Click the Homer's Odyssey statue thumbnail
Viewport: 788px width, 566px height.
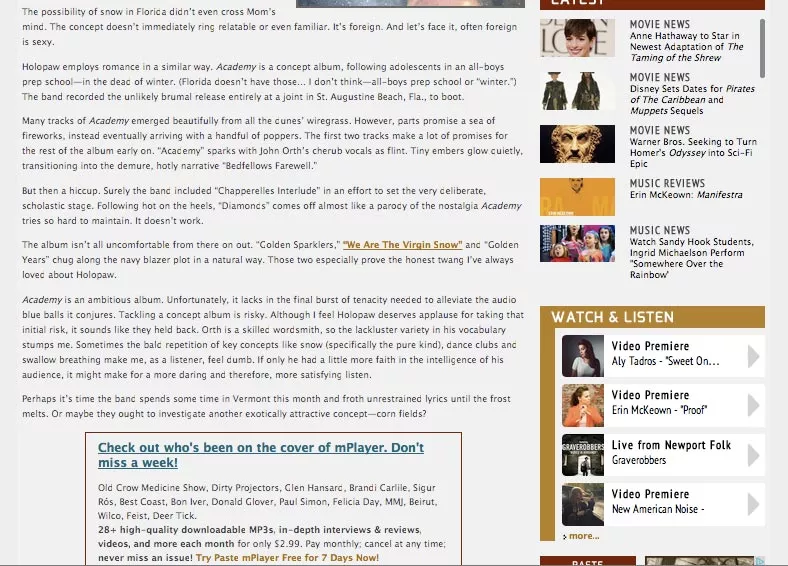click(577, 144)
